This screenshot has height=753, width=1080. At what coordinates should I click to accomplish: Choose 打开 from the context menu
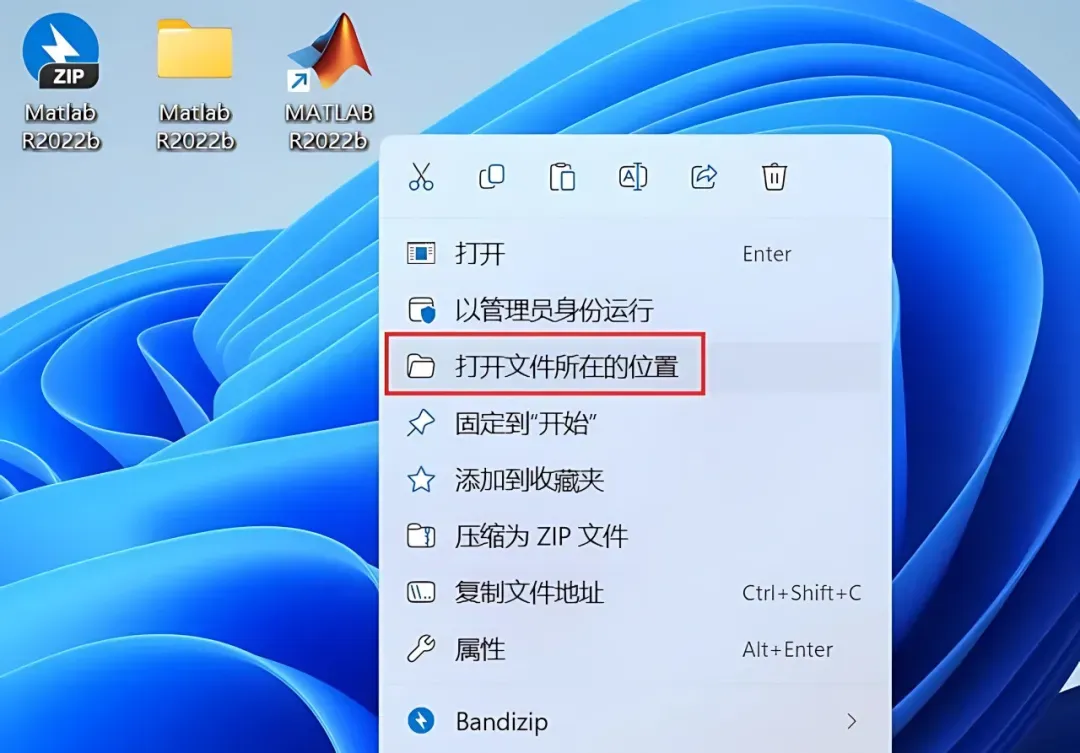click(x=635, y=254)
